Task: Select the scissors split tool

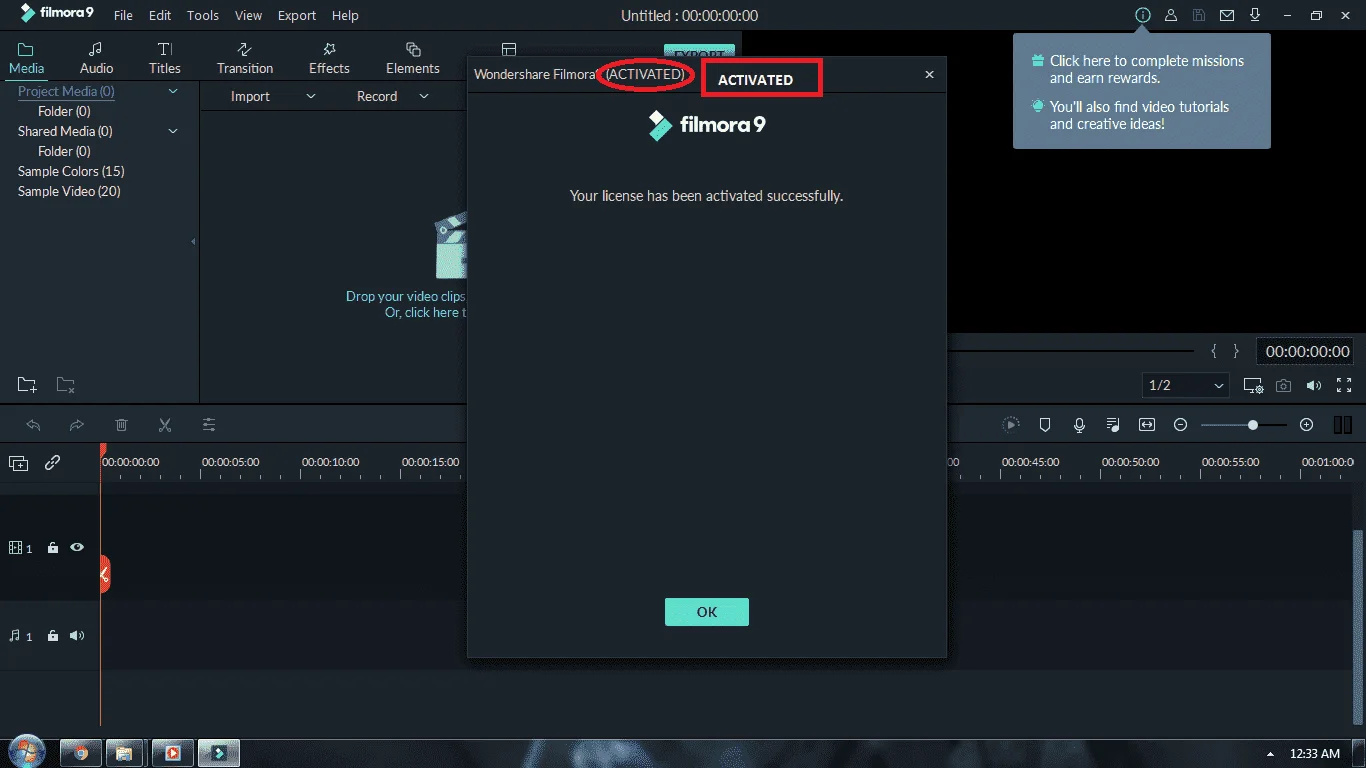Action: tap(165, 425)
